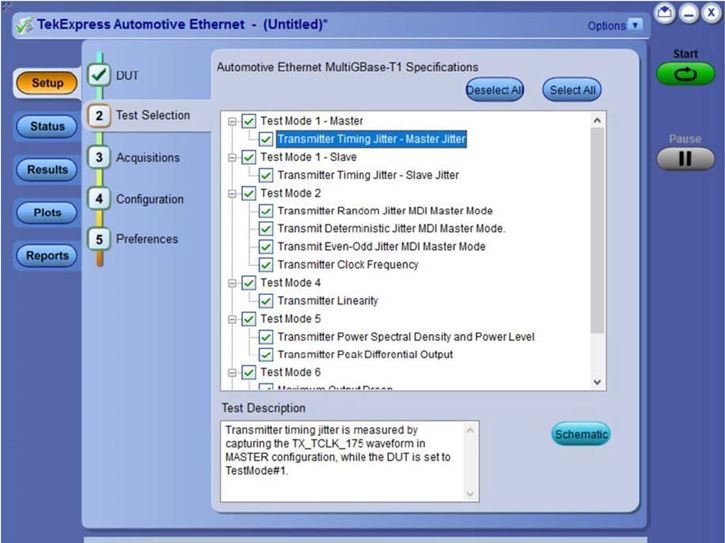Pause the test execution
725x543 pixels.
point(685,159)
